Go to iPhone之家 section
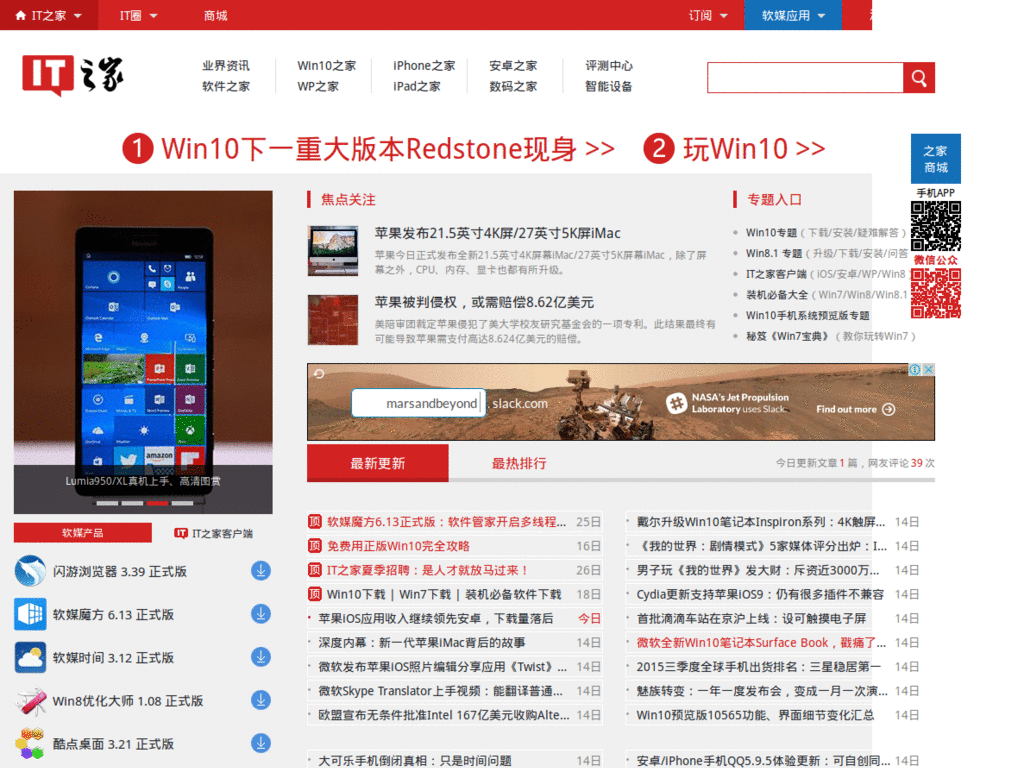This screenshot has width=1024, height=768. coord(424,66)
